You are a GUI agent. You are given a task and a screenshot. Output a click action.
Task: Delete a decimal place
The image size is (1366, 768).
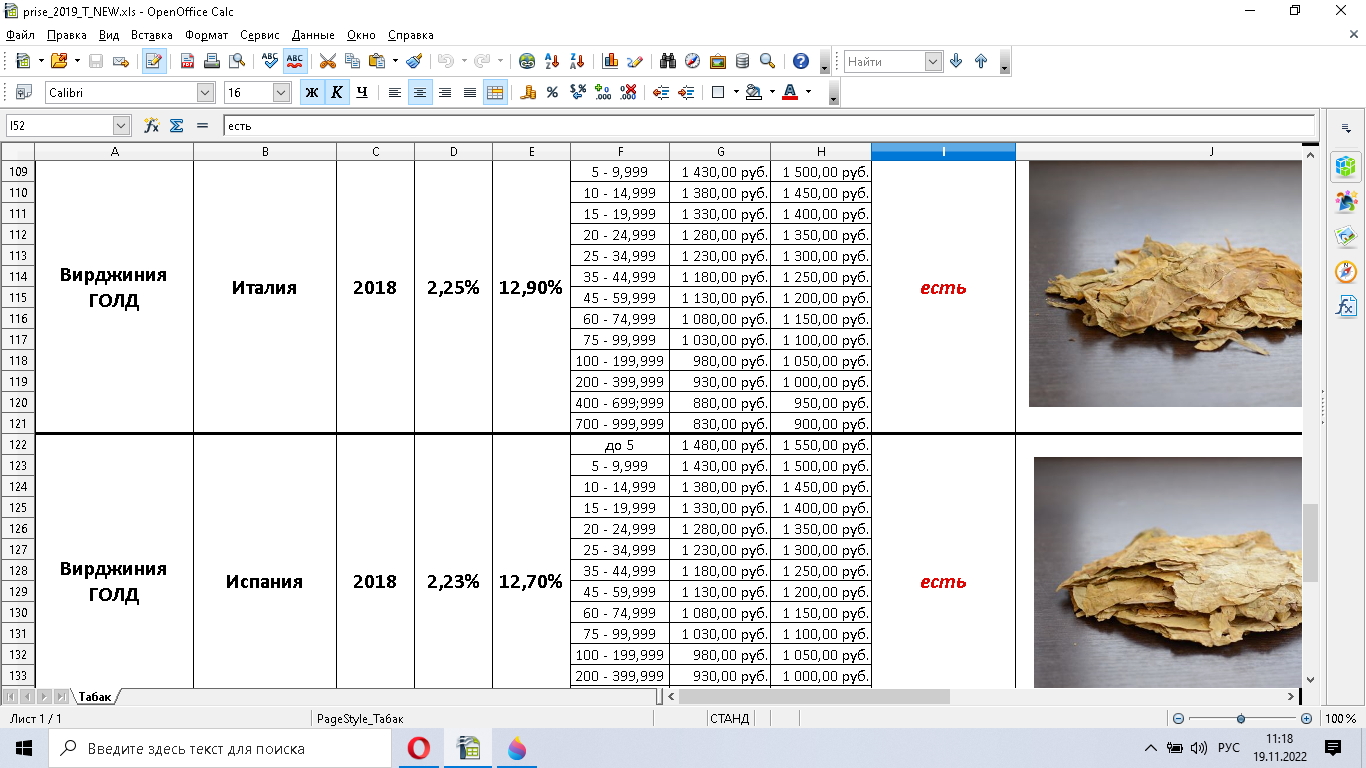[627, 92]
